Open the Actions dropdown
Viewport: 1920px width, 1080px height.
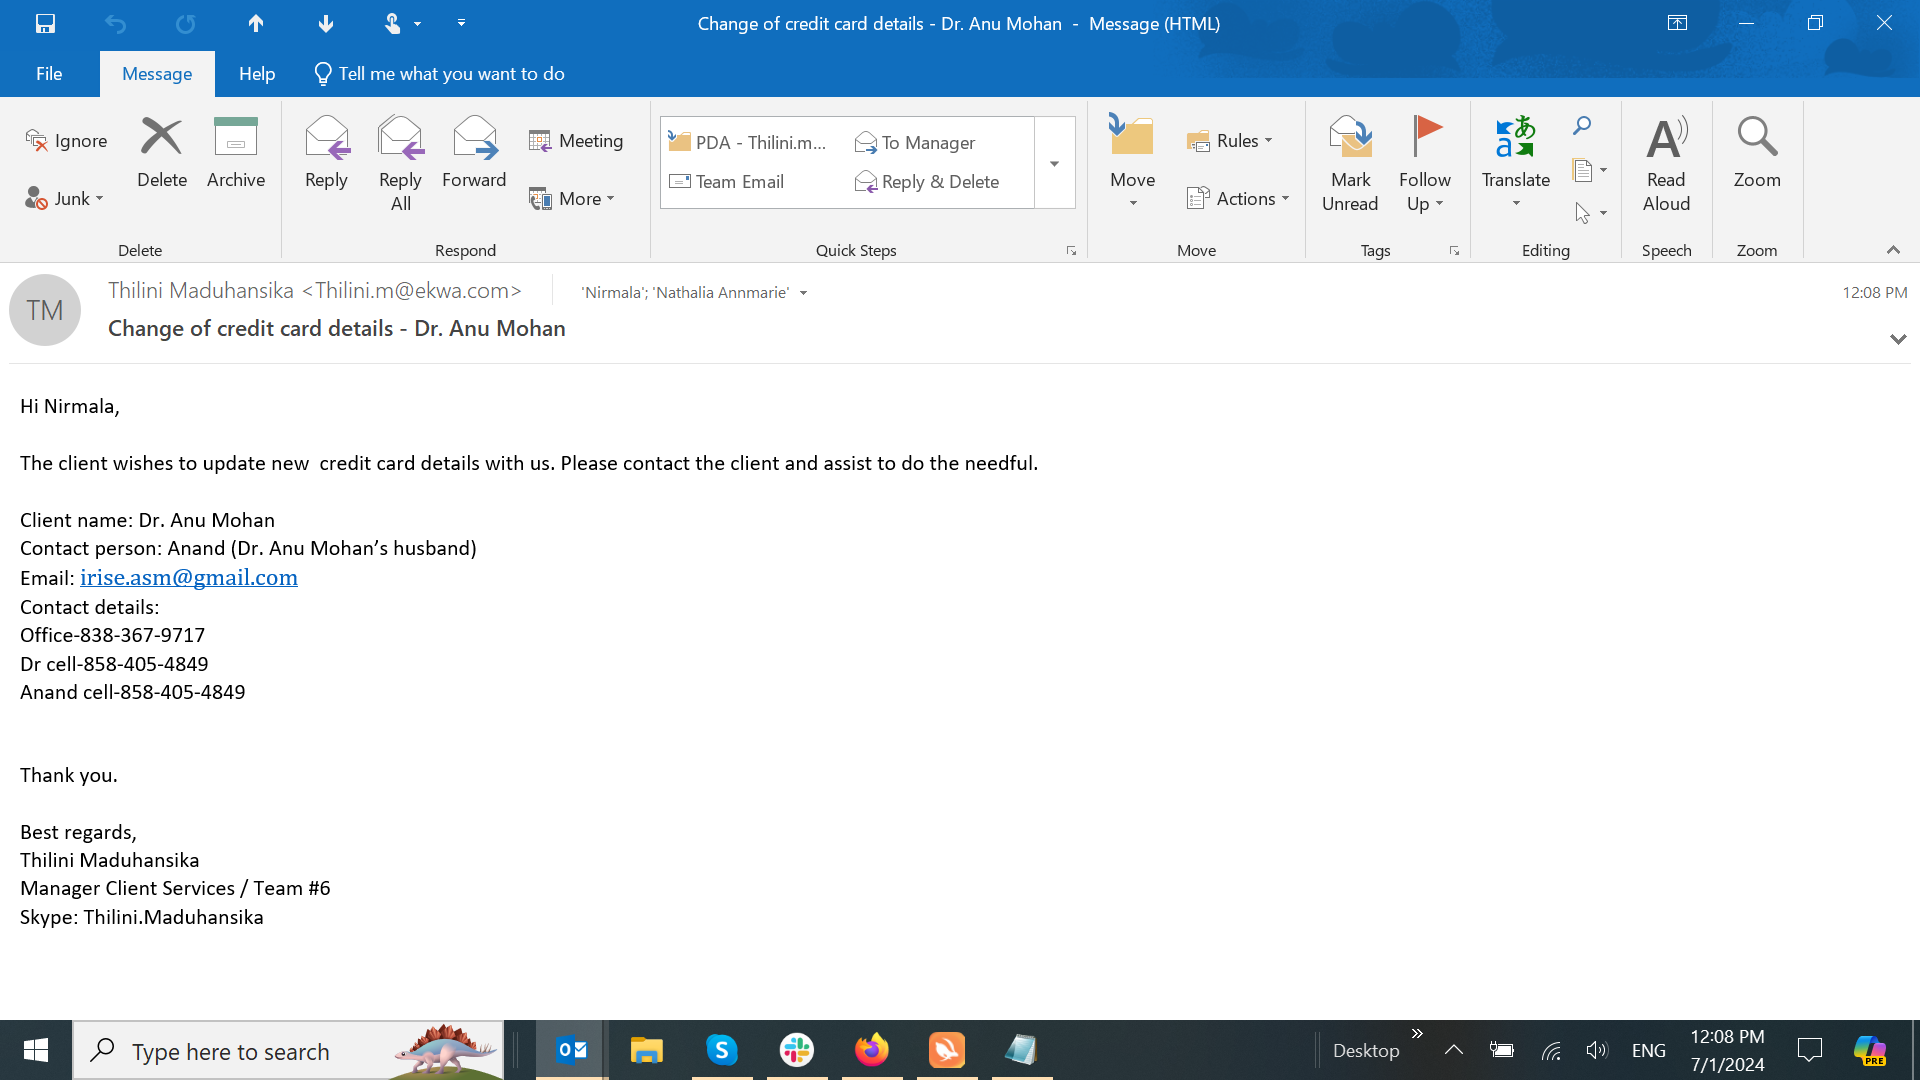click(x=1238, y=199)
